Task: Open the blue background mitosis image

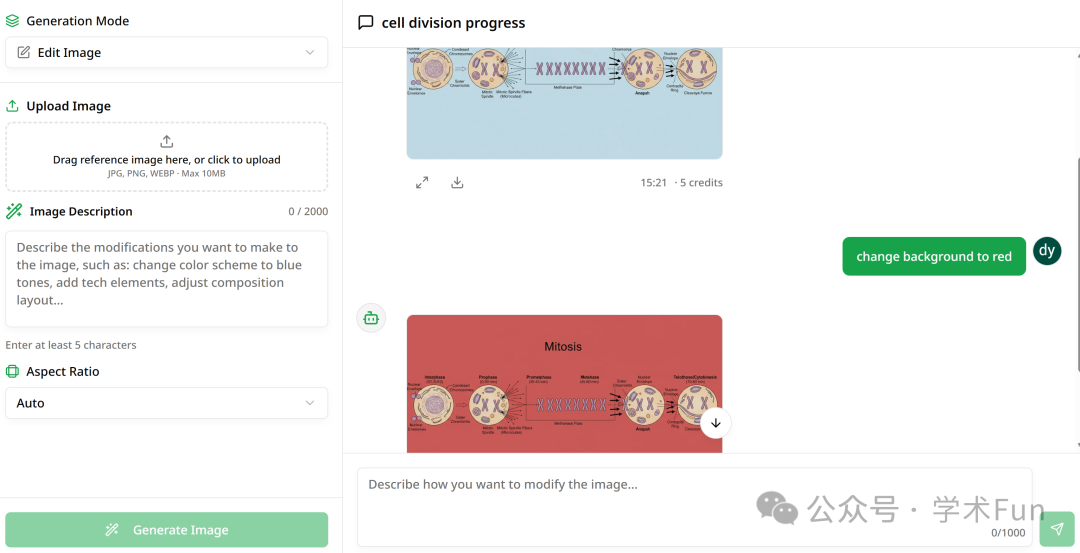Action: pos(564,100)
